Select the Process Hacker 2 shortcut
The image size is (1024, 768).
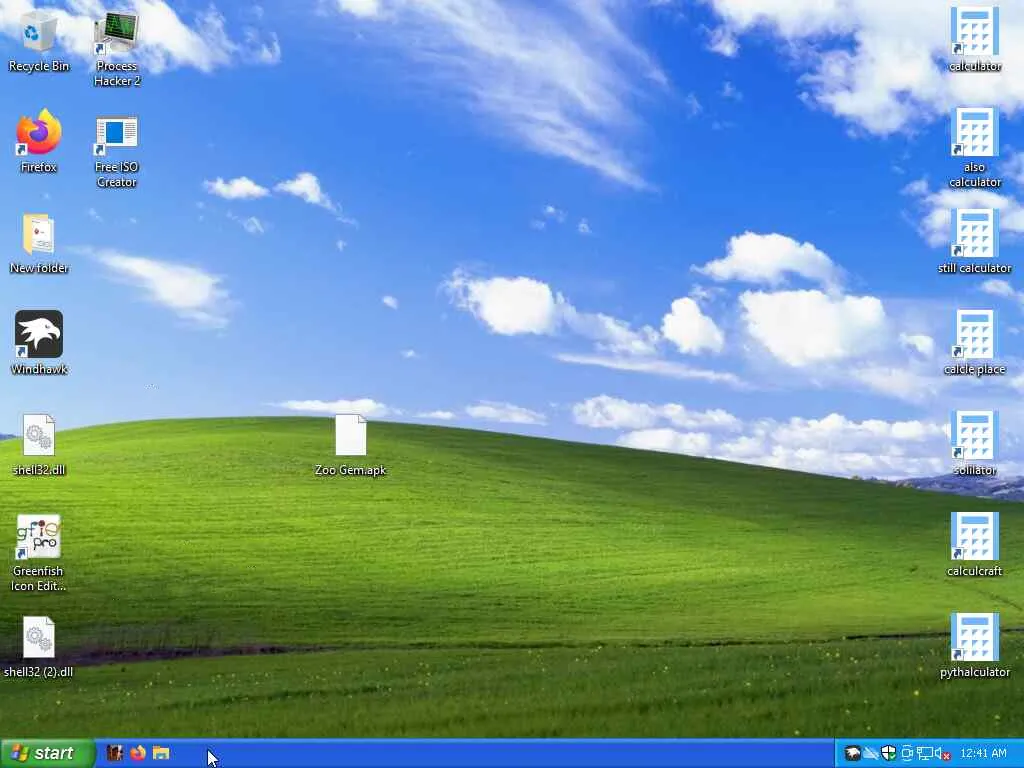point(116,48)
